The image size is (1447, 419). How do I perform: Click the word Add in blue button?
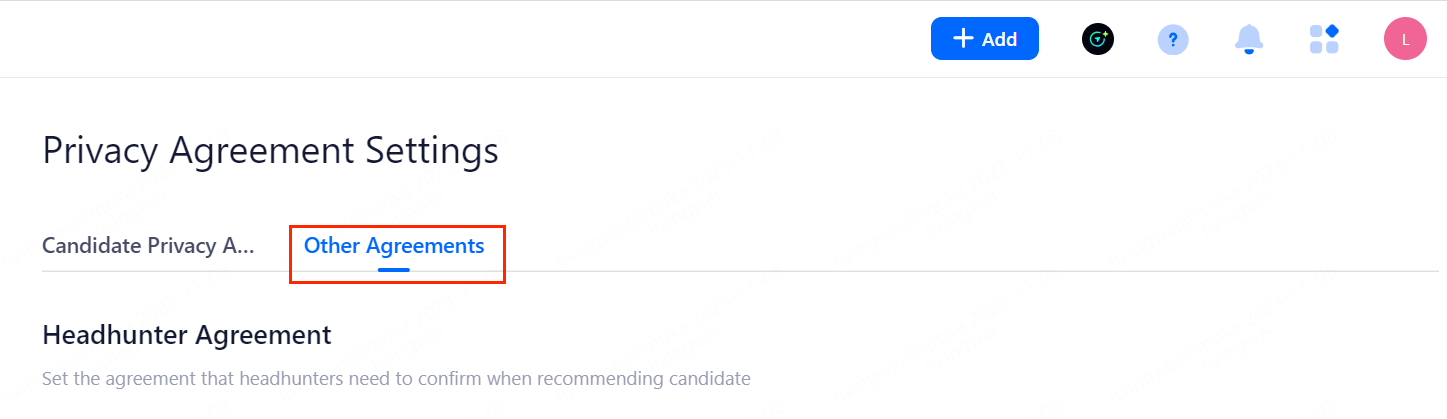[x=999, y=40]
